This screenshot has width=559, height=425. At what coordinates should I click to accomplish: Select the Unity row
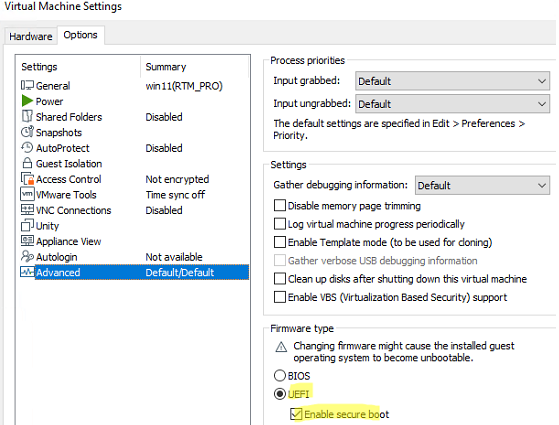(x=134, y=226)
